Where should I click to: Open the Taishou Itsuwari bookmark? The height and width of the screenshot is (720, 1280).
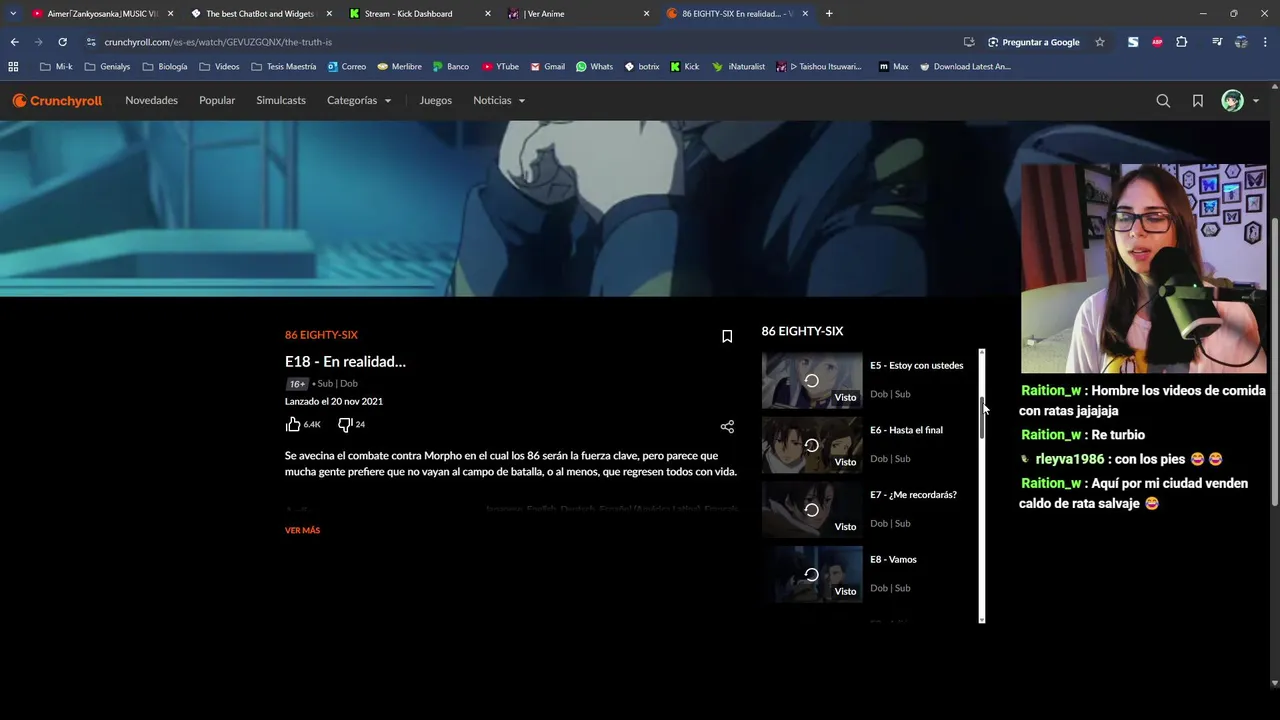tap(819, 67)
